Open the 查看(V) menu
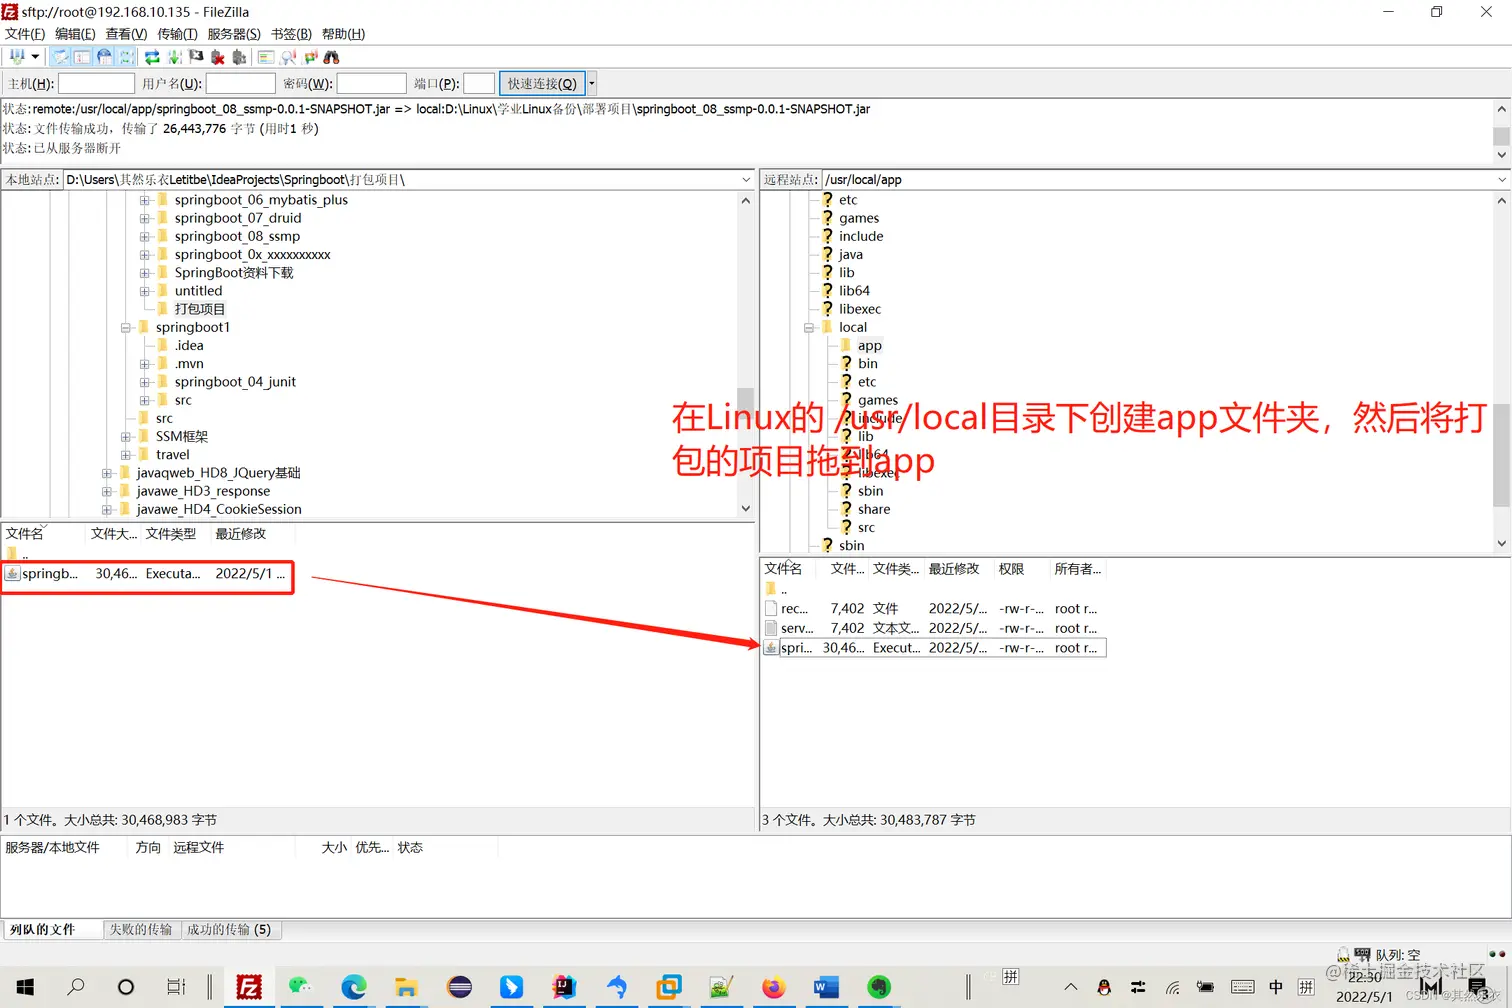 pos(126,34)
